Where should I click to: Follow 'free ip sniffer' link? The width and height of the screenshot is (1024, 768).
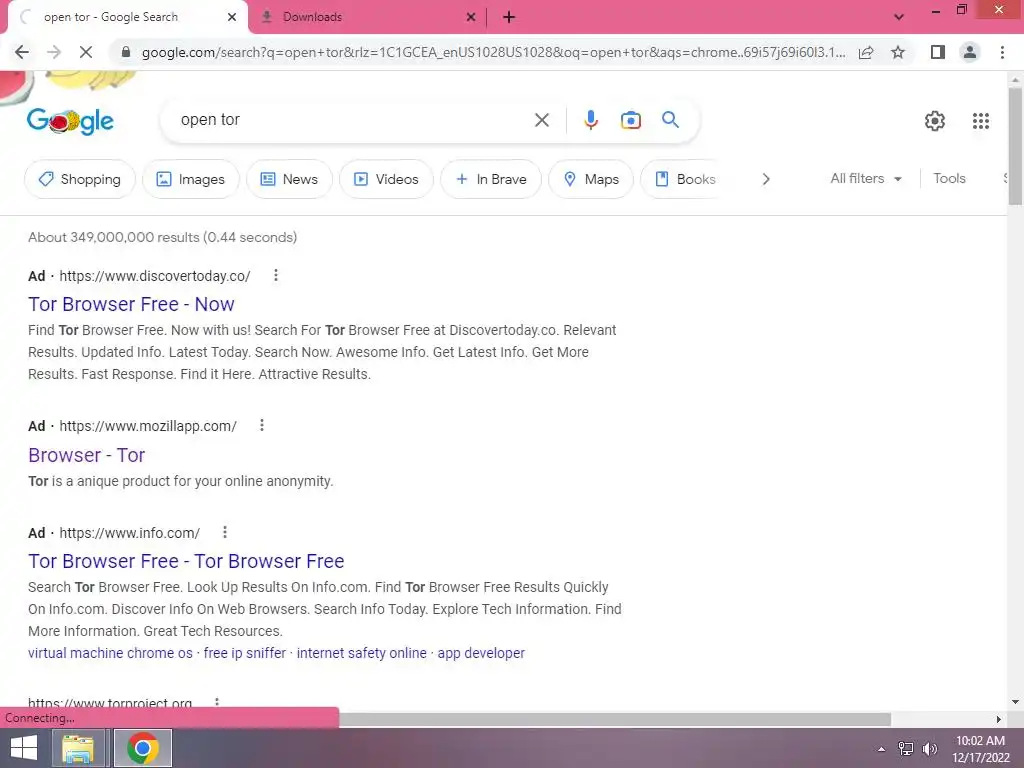(245, 653)
